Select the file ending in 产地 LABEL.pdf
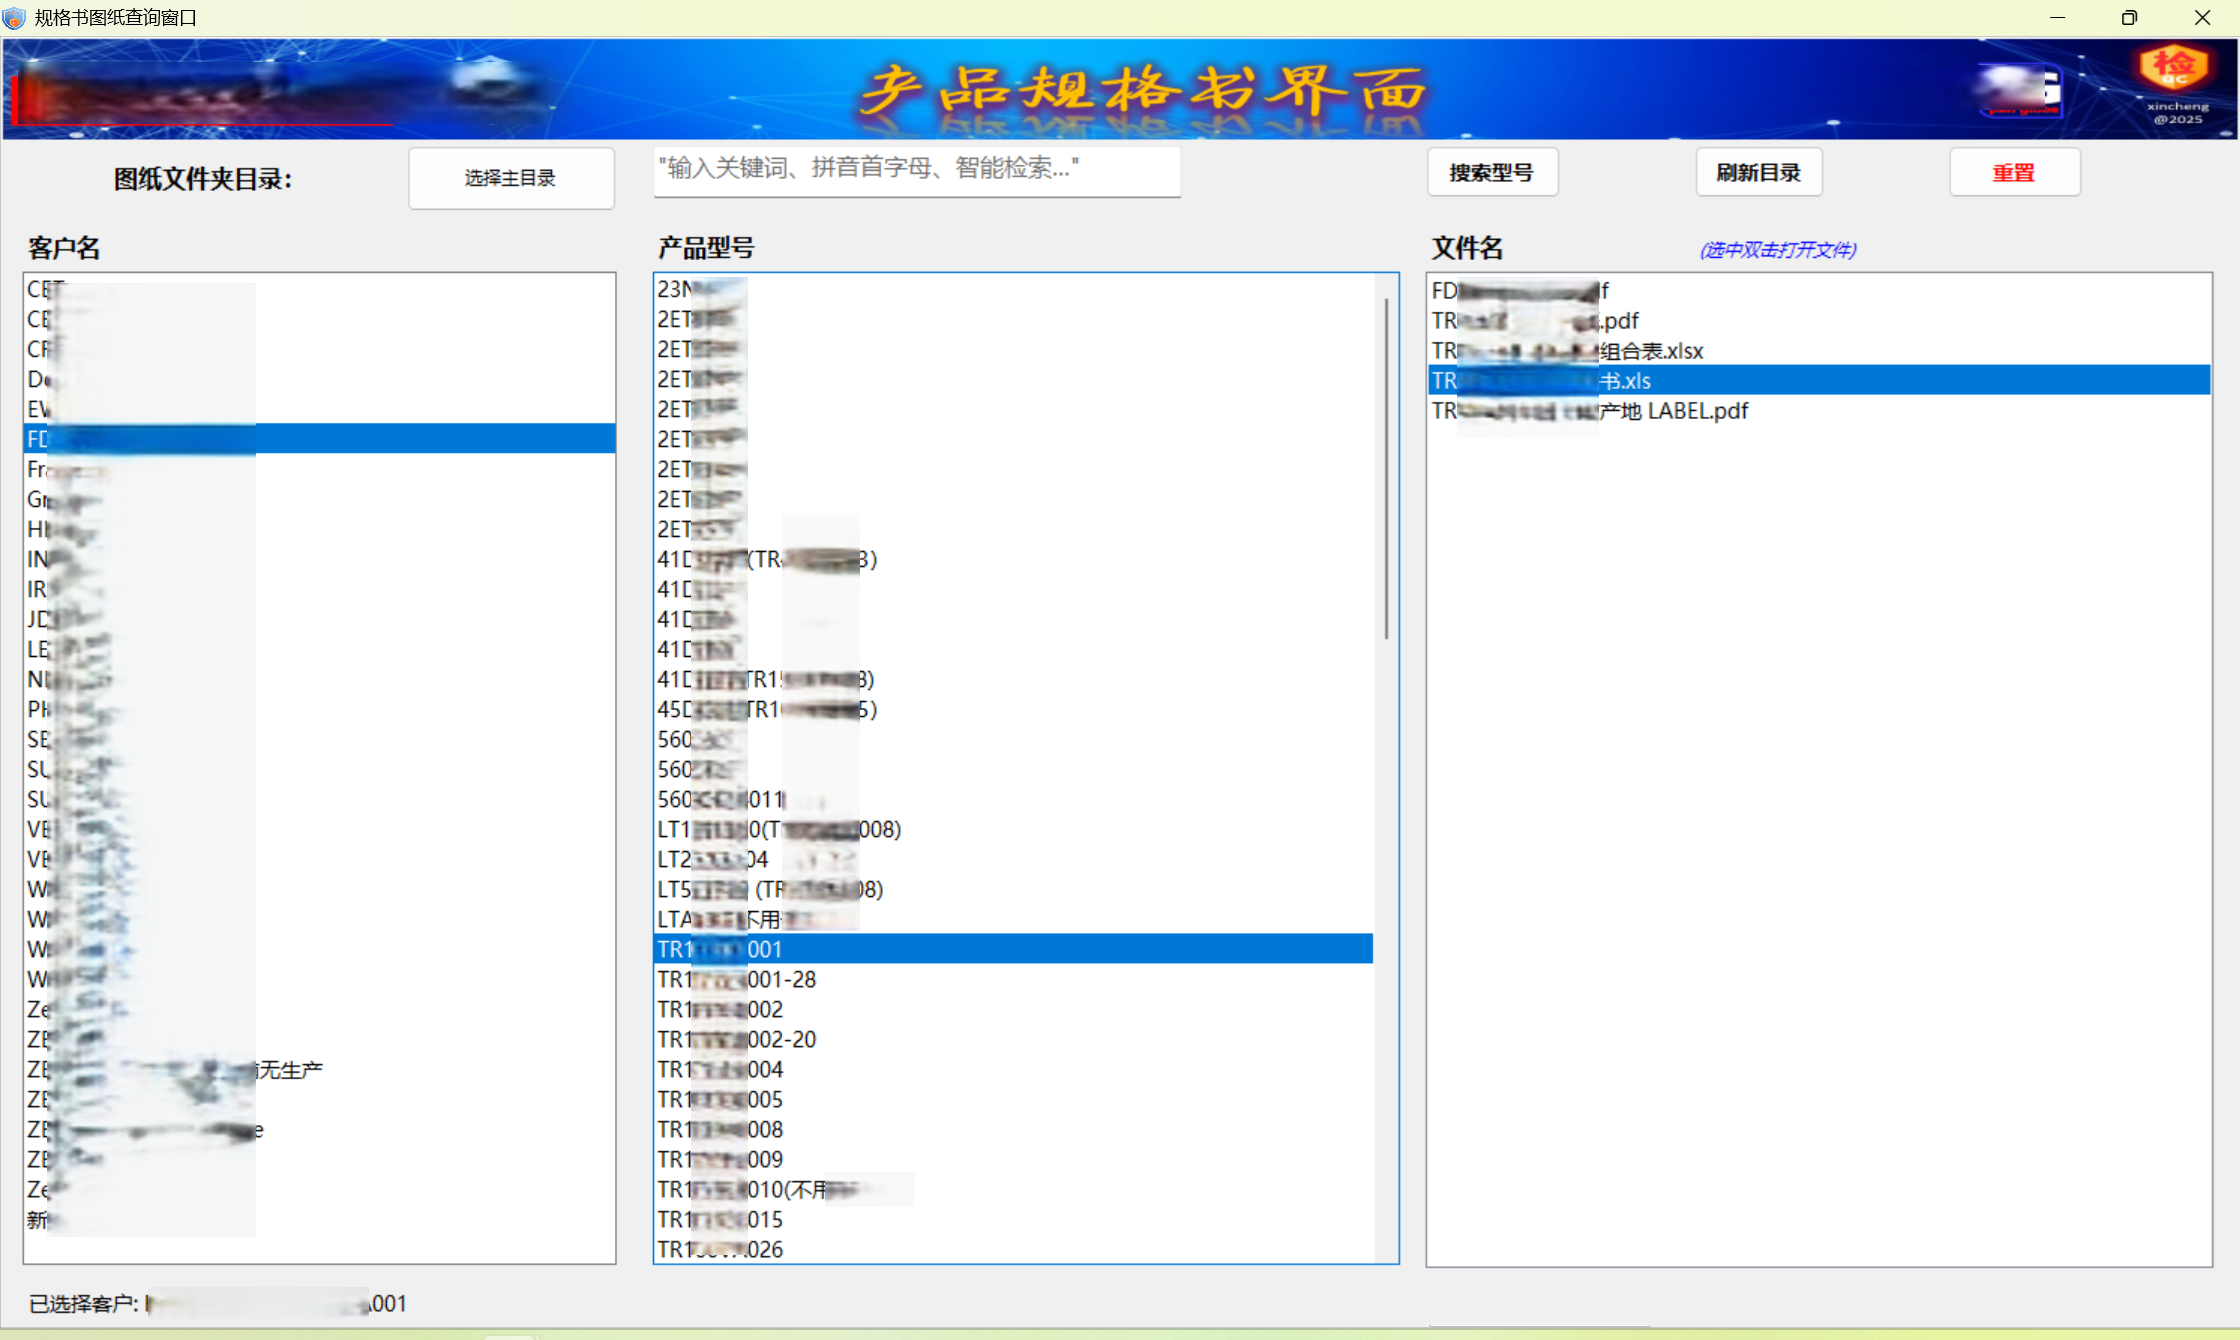This screenshot has width=2240, height=1340. point(1589,411)
